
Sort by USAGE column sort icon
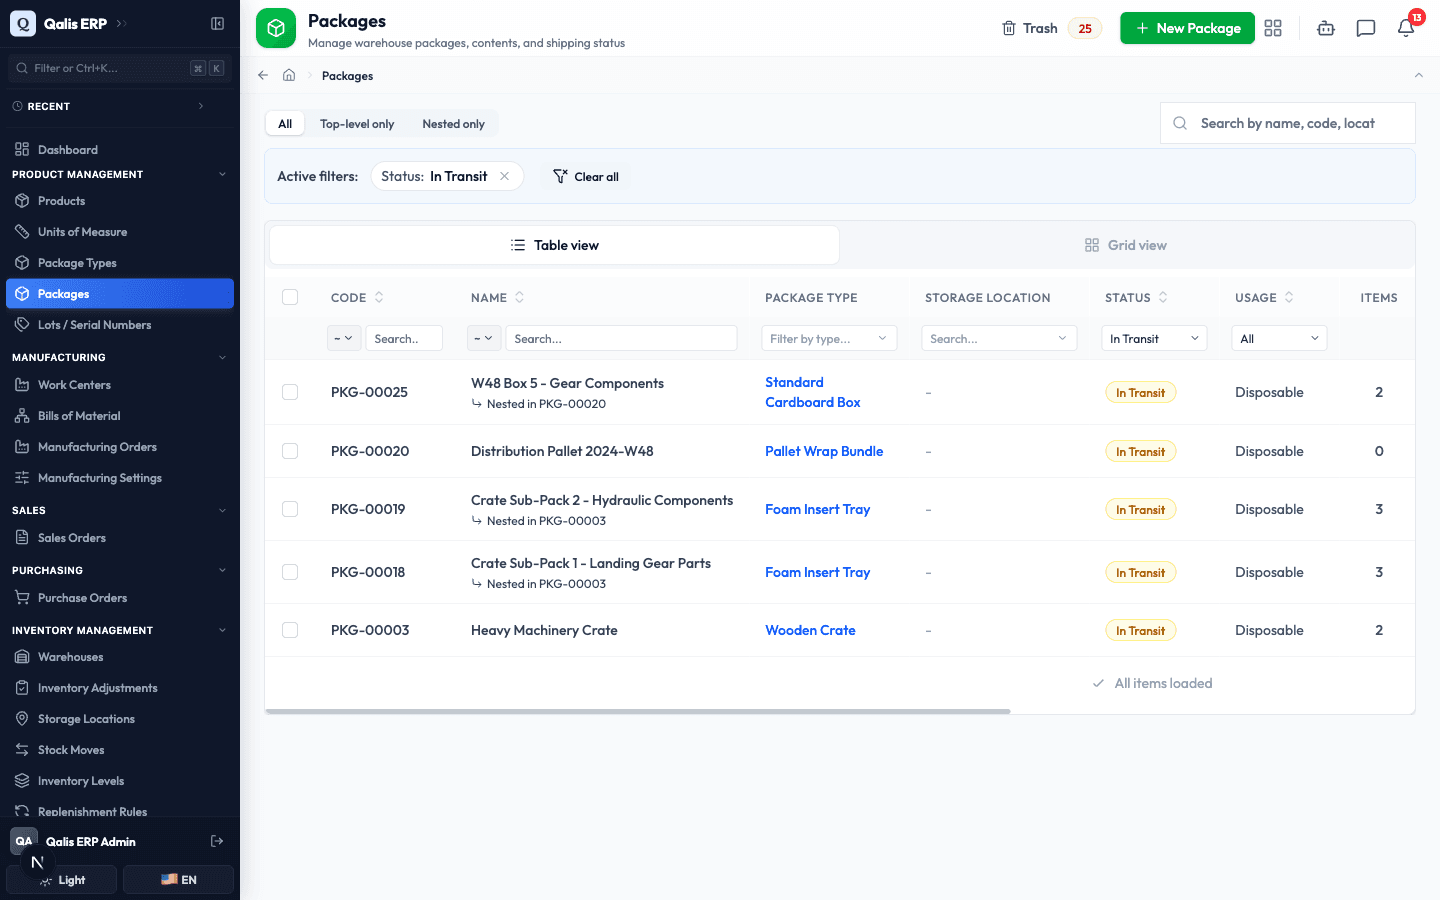tap(1289, 297)
